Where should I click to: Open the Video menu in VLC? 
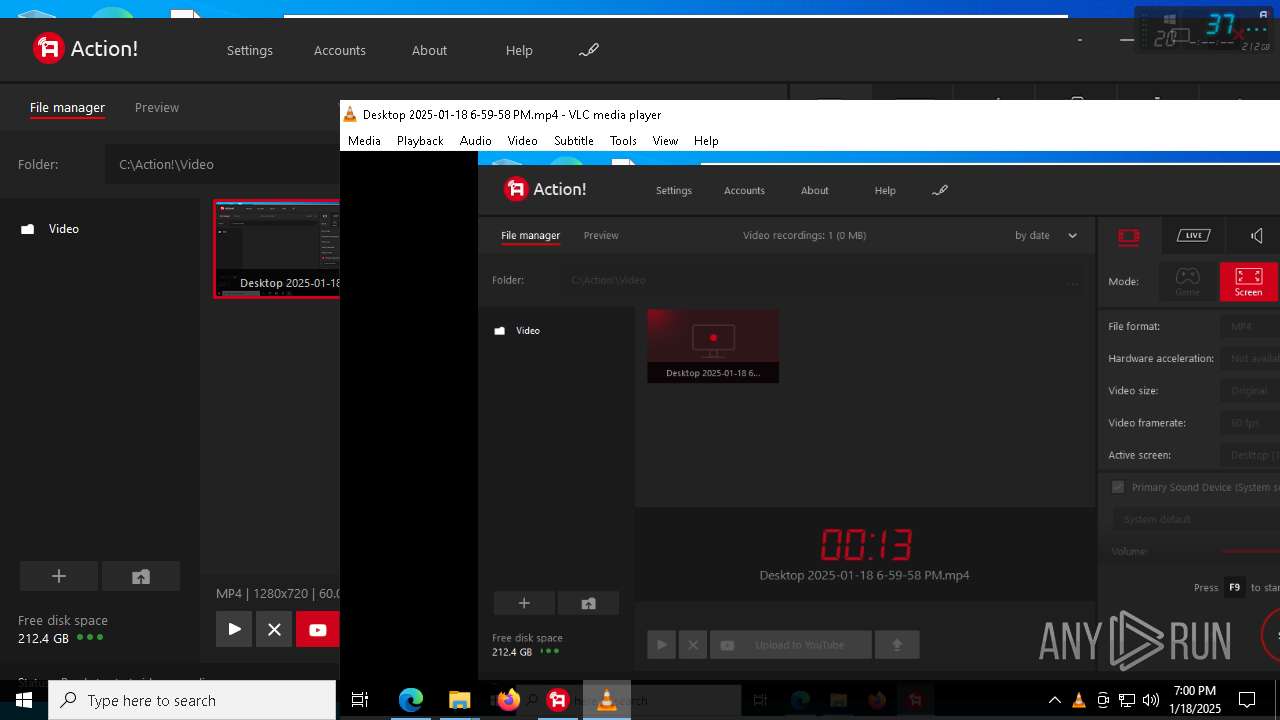[522, 141]
